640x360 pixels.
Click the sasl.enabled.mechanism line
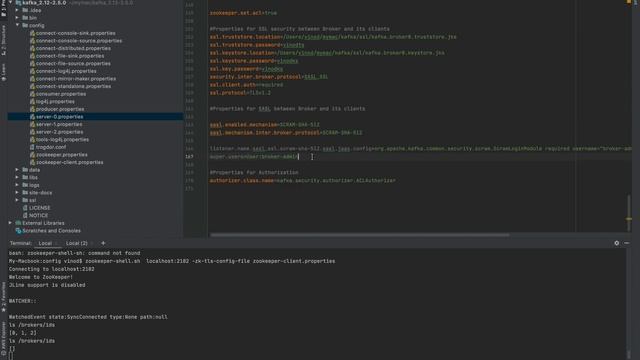264,125
